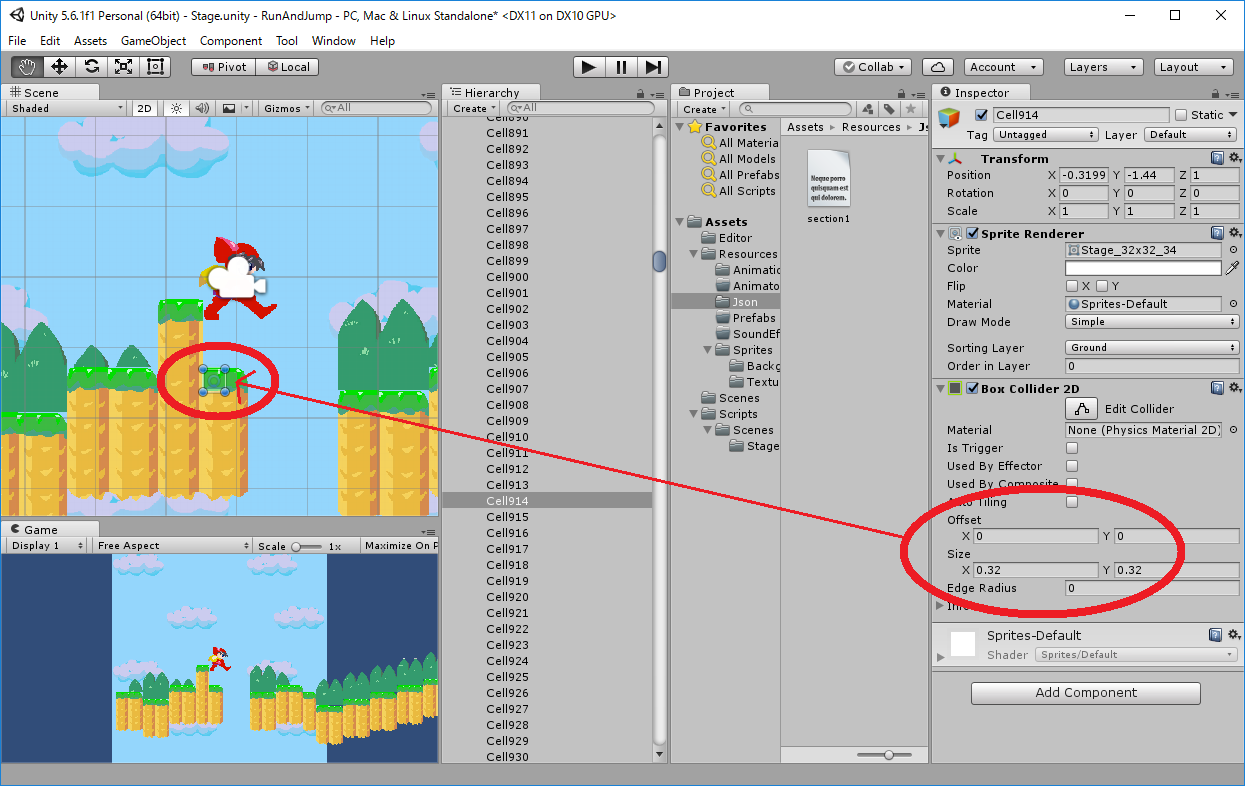Viewport: 1245px width, 786px height.
Task: Toggle Box Collider 2D enabled checkbox
Action: point(972,388)
